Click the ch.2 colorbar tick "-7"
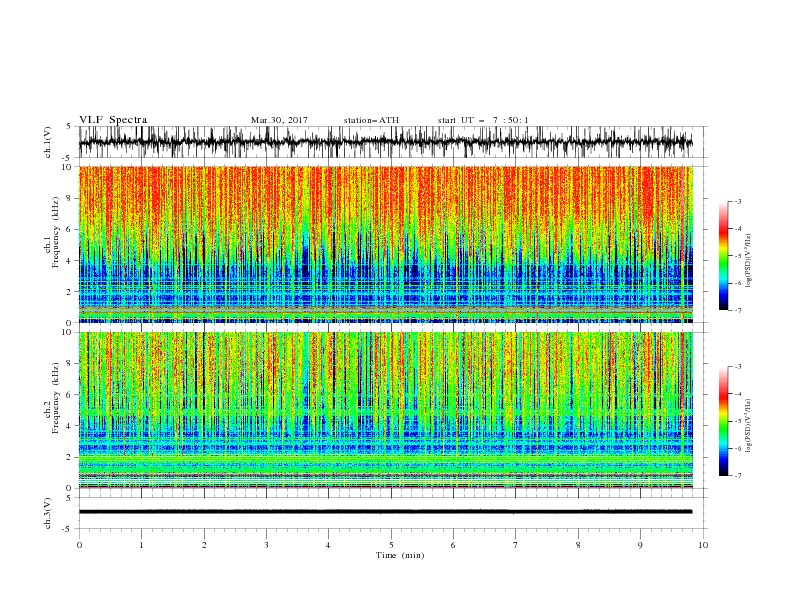This screenshot has height=612, width=792. (738, 475)
